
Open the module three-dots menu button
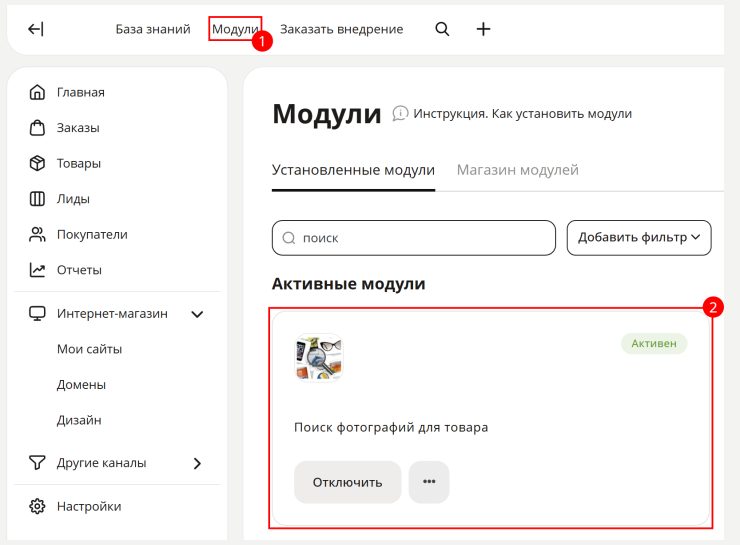coord(429,482)
